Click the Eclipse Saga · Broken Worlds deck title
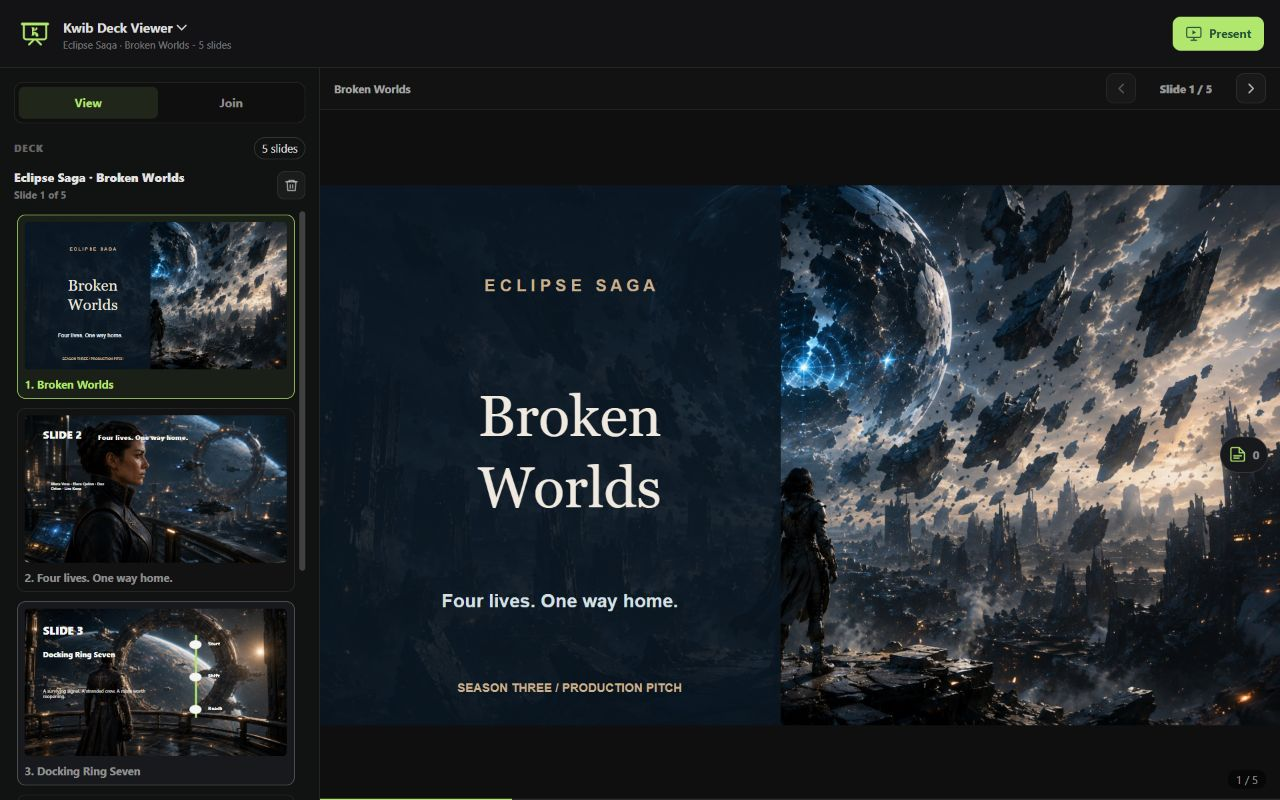1280x800 pixels. point(99,177)
